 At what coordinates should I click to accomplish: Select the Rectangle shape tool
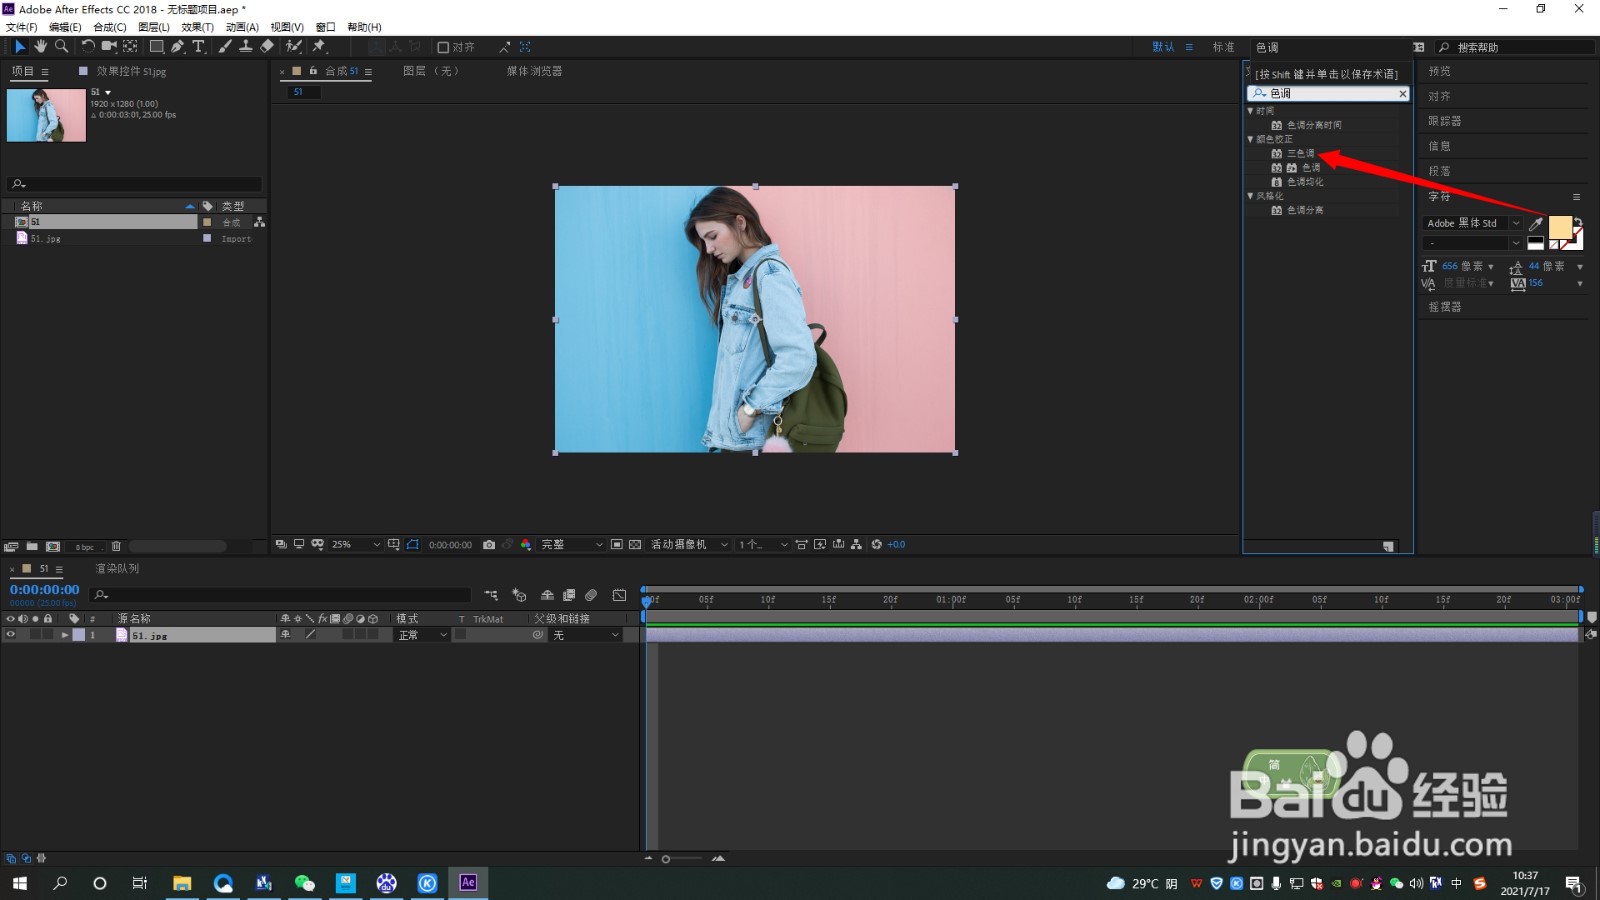tap(156, 47)
